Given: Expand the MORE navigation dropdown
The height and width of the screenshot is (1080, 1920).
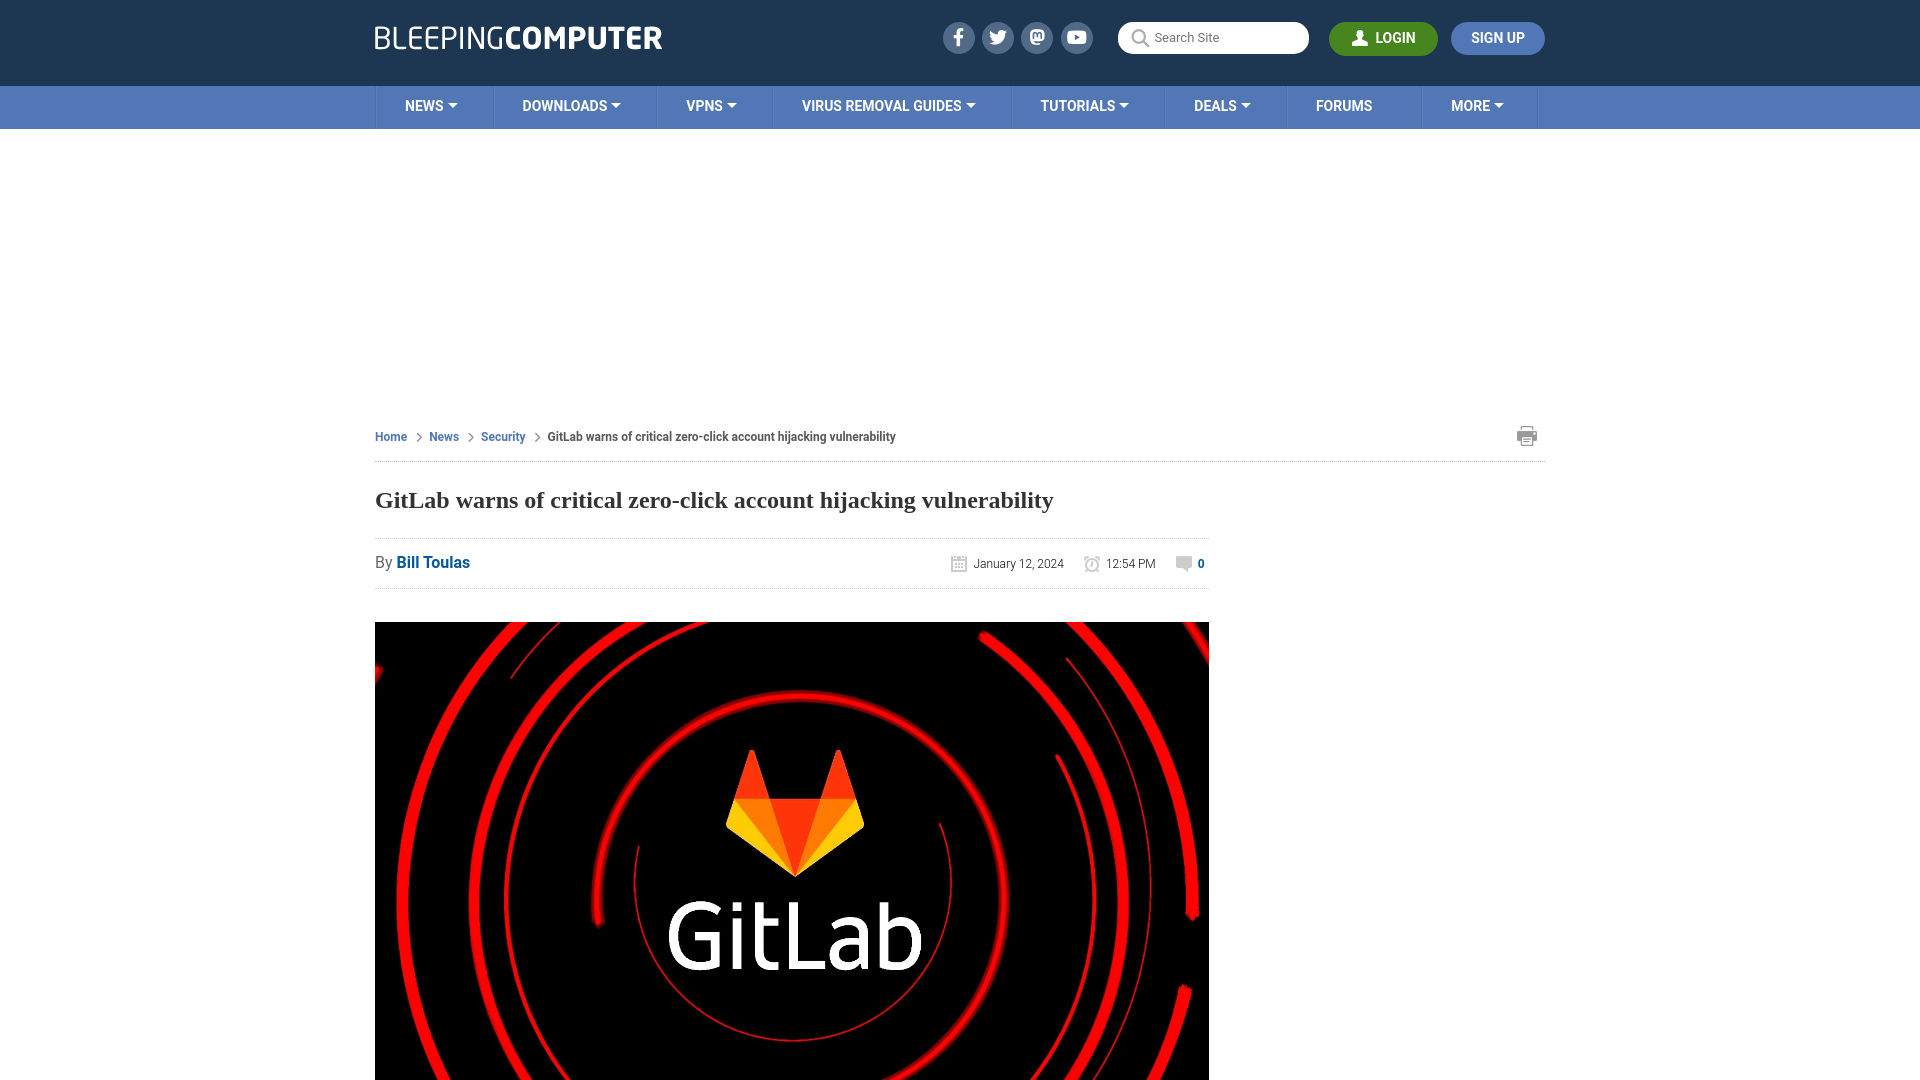Looking at the screenshot, I should (x=1477, y=107).
